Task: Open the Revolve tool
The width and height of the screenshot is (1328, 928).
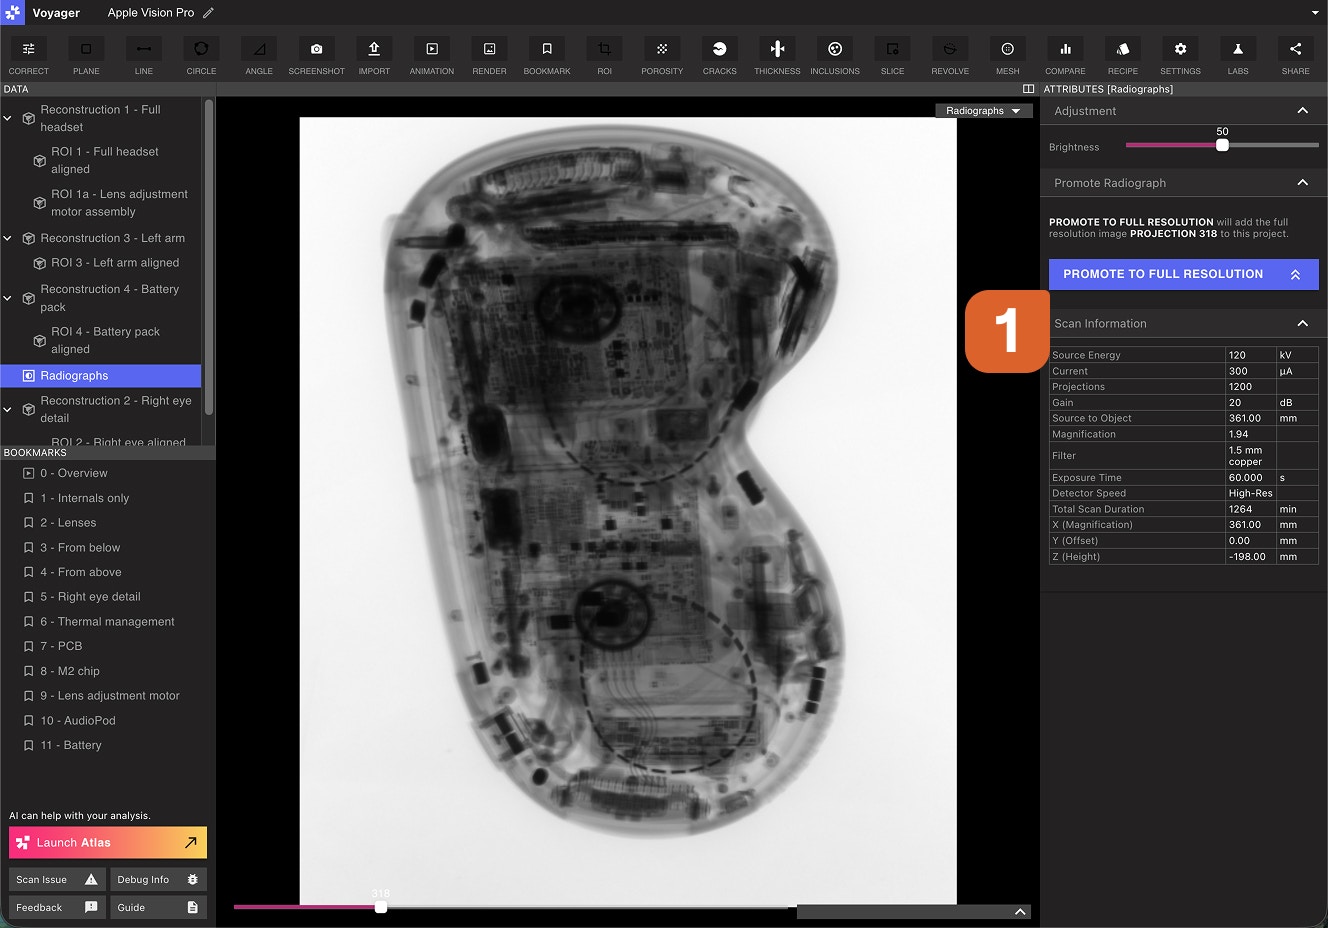Action: (x=950, y=50)
